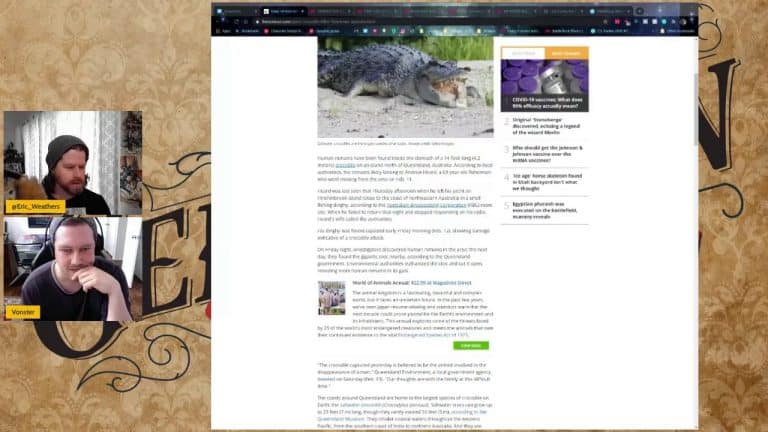
Task: Open the browser three-dot menu
Action: pos(691,21)
